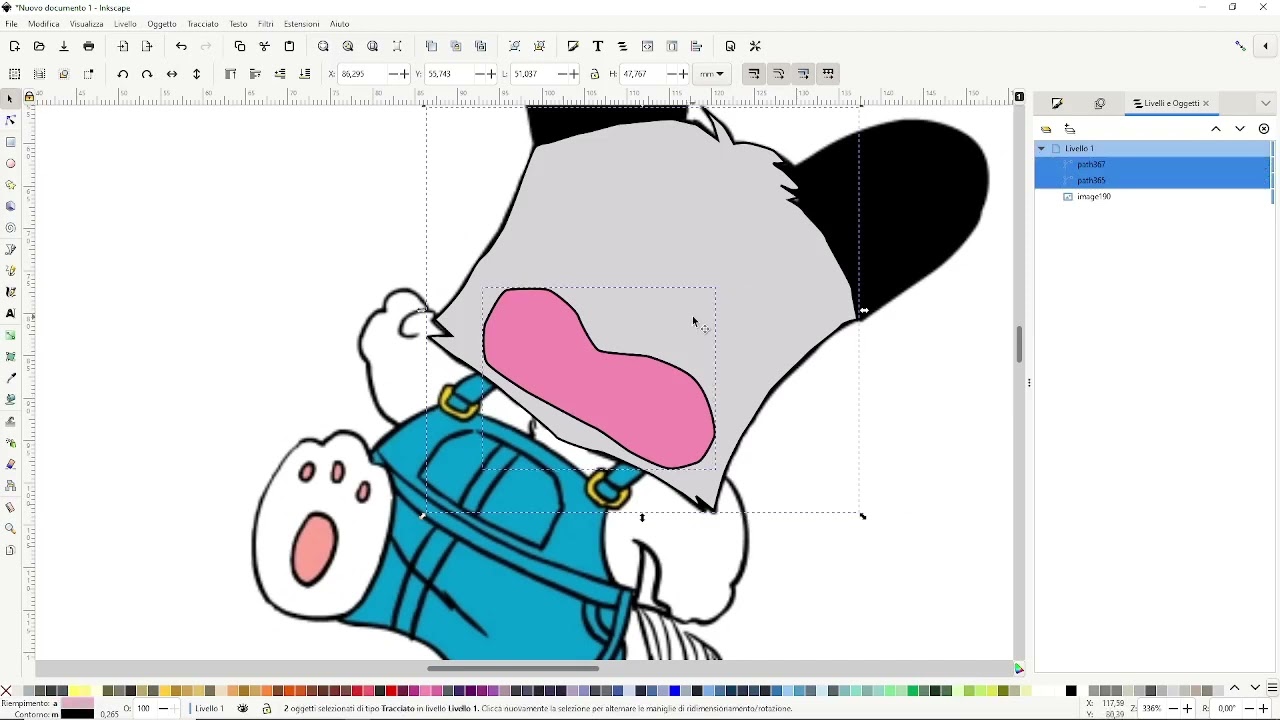Image resolution: width=1280 pixels, height=720 pixels.
Task: Toggle move patterns with object
Action: 830,74
